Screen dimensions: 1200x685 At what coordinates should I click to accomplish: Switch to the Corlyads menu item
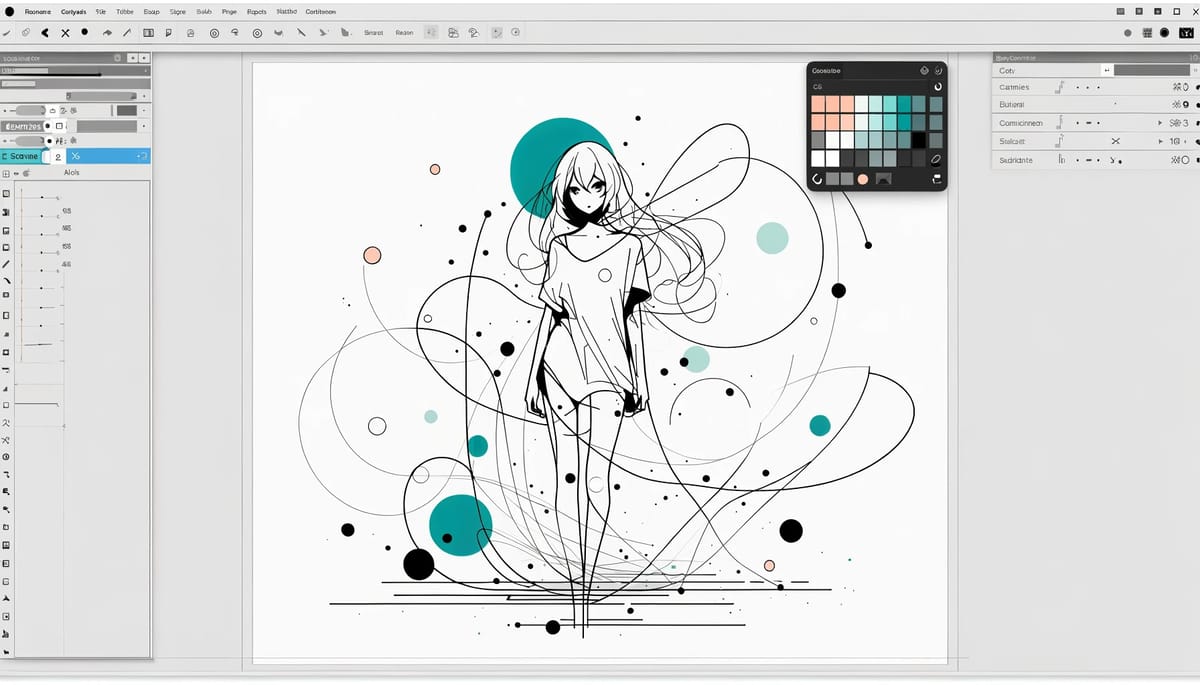tap(72, 11)
